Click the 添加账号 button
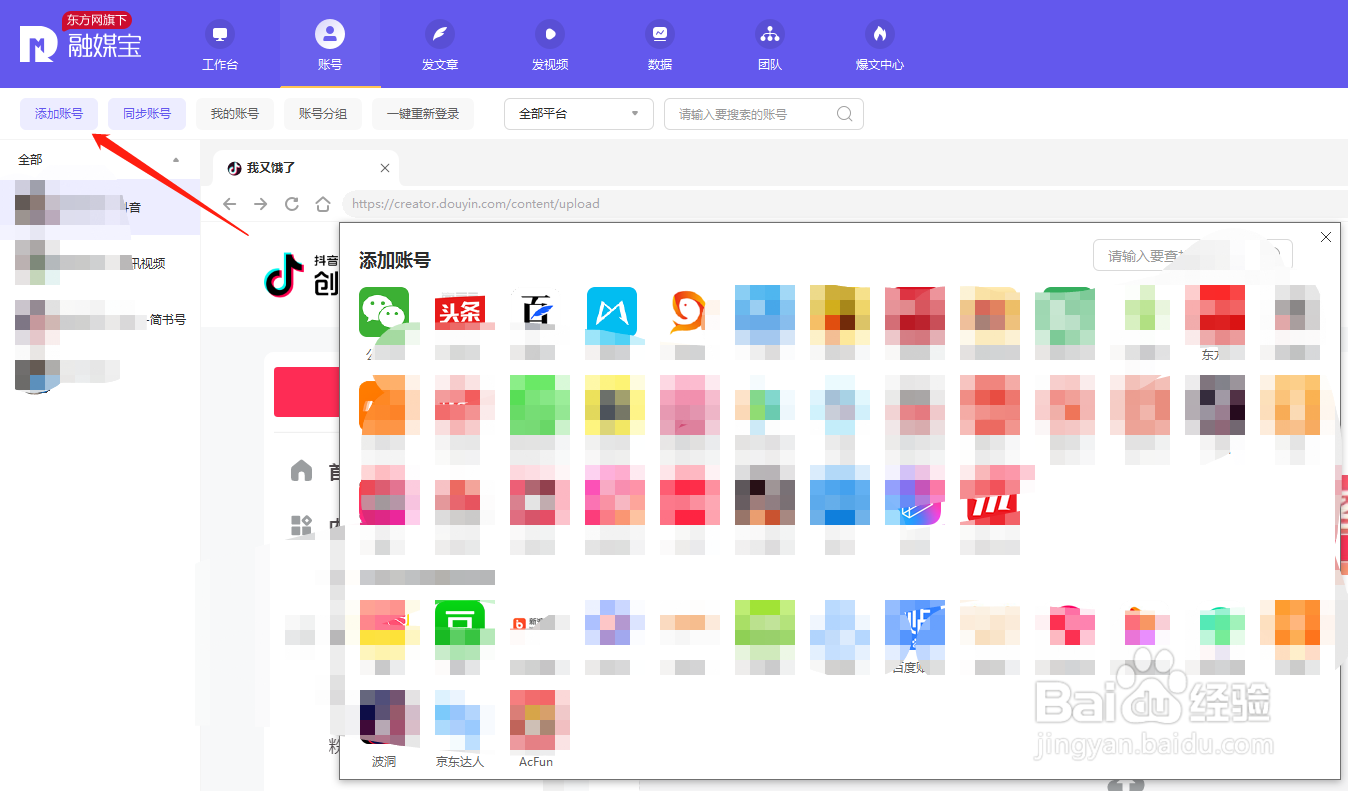The image size is (1348, 791). 59,114
